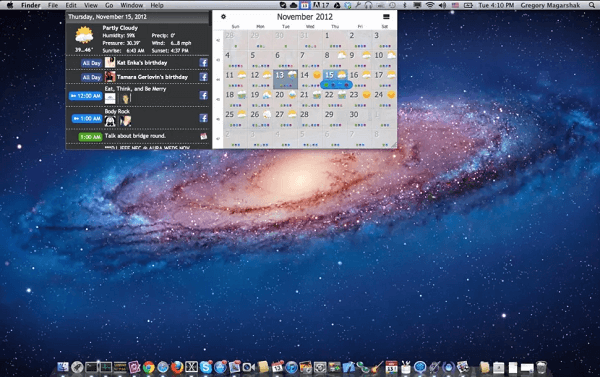
Task: Open X11 from the Dock
Action: point(191,367)
